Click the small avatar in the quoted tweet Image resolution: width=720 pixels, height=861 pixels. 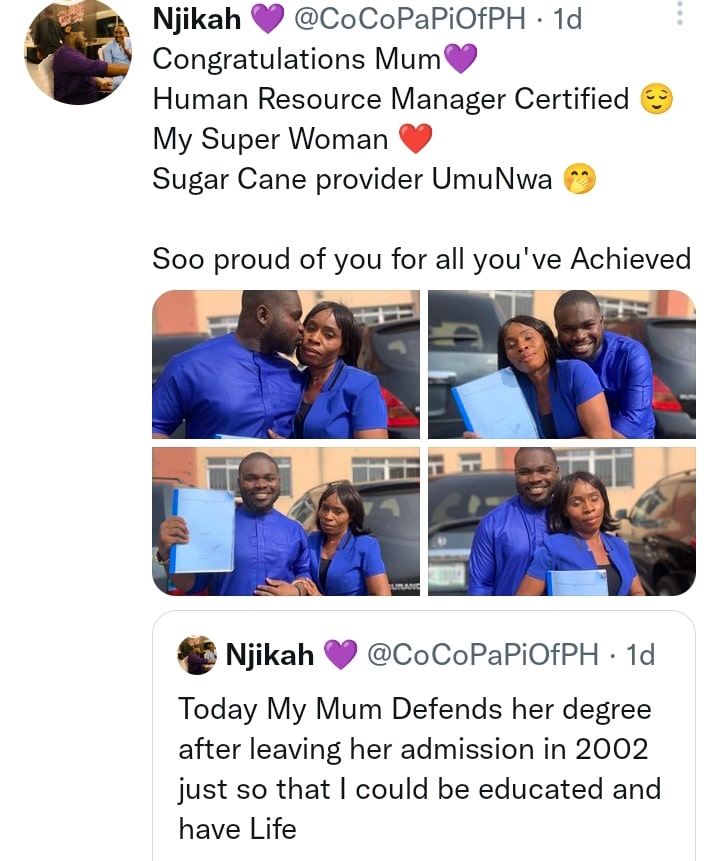[198, 655]
